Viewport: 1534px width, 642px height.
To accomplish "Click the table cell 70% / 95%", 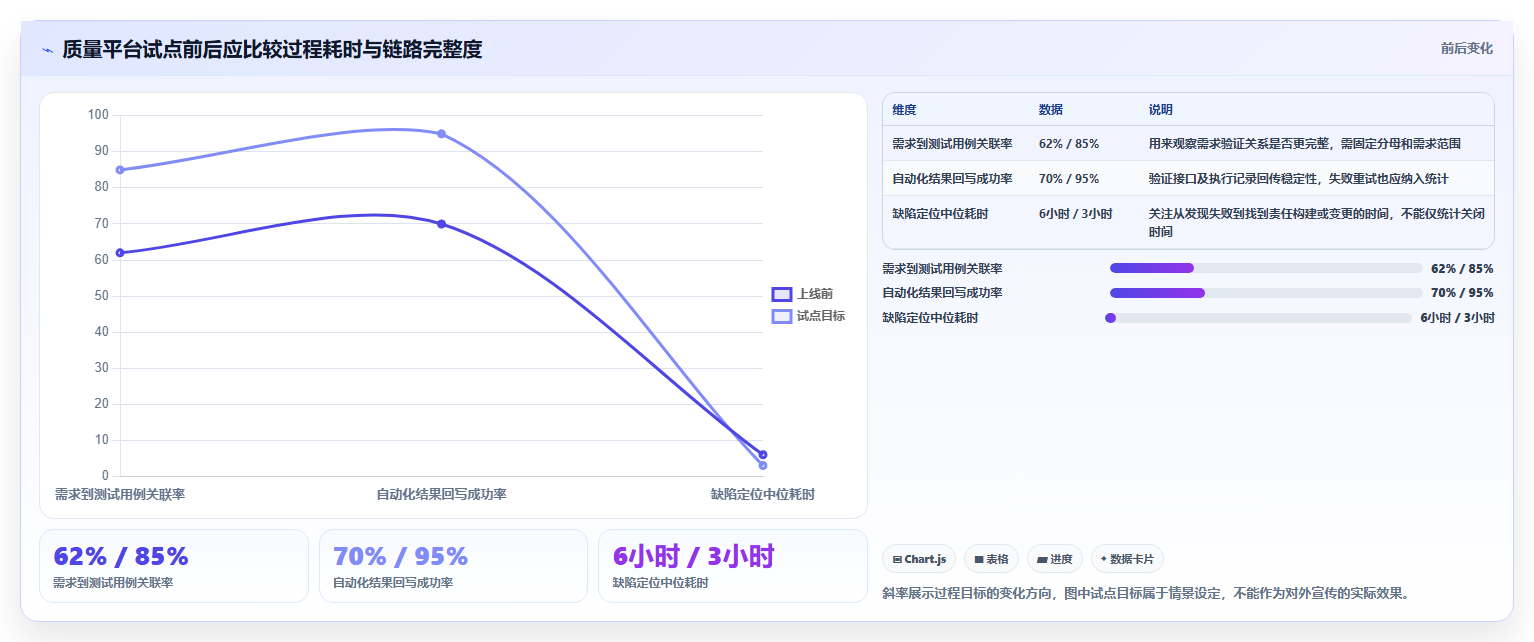I will click(1069, 179).
